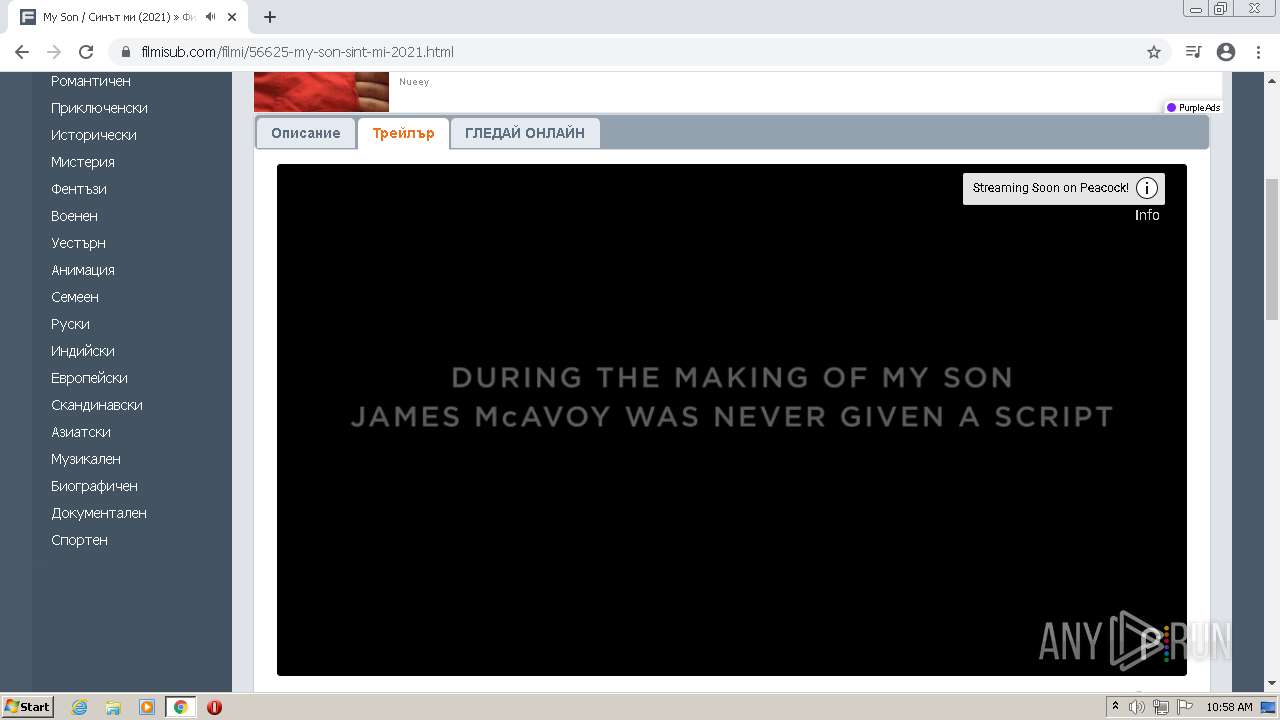Open the Биографичен genre

[x=94, y=486]
